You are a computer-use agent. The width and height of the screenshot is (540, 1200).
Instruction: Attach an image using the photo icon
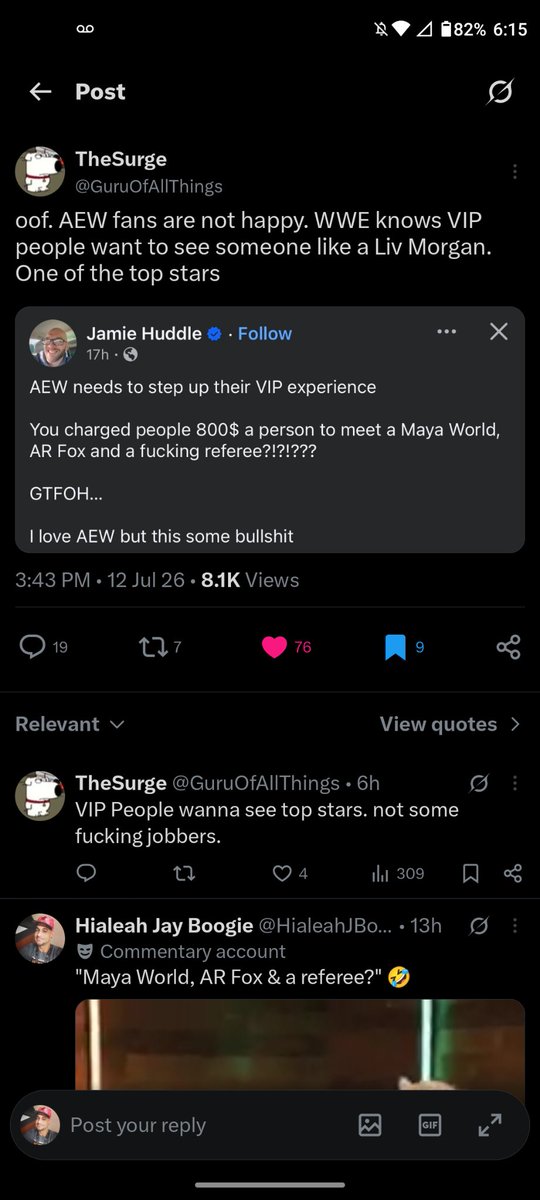coord(370,1125)
